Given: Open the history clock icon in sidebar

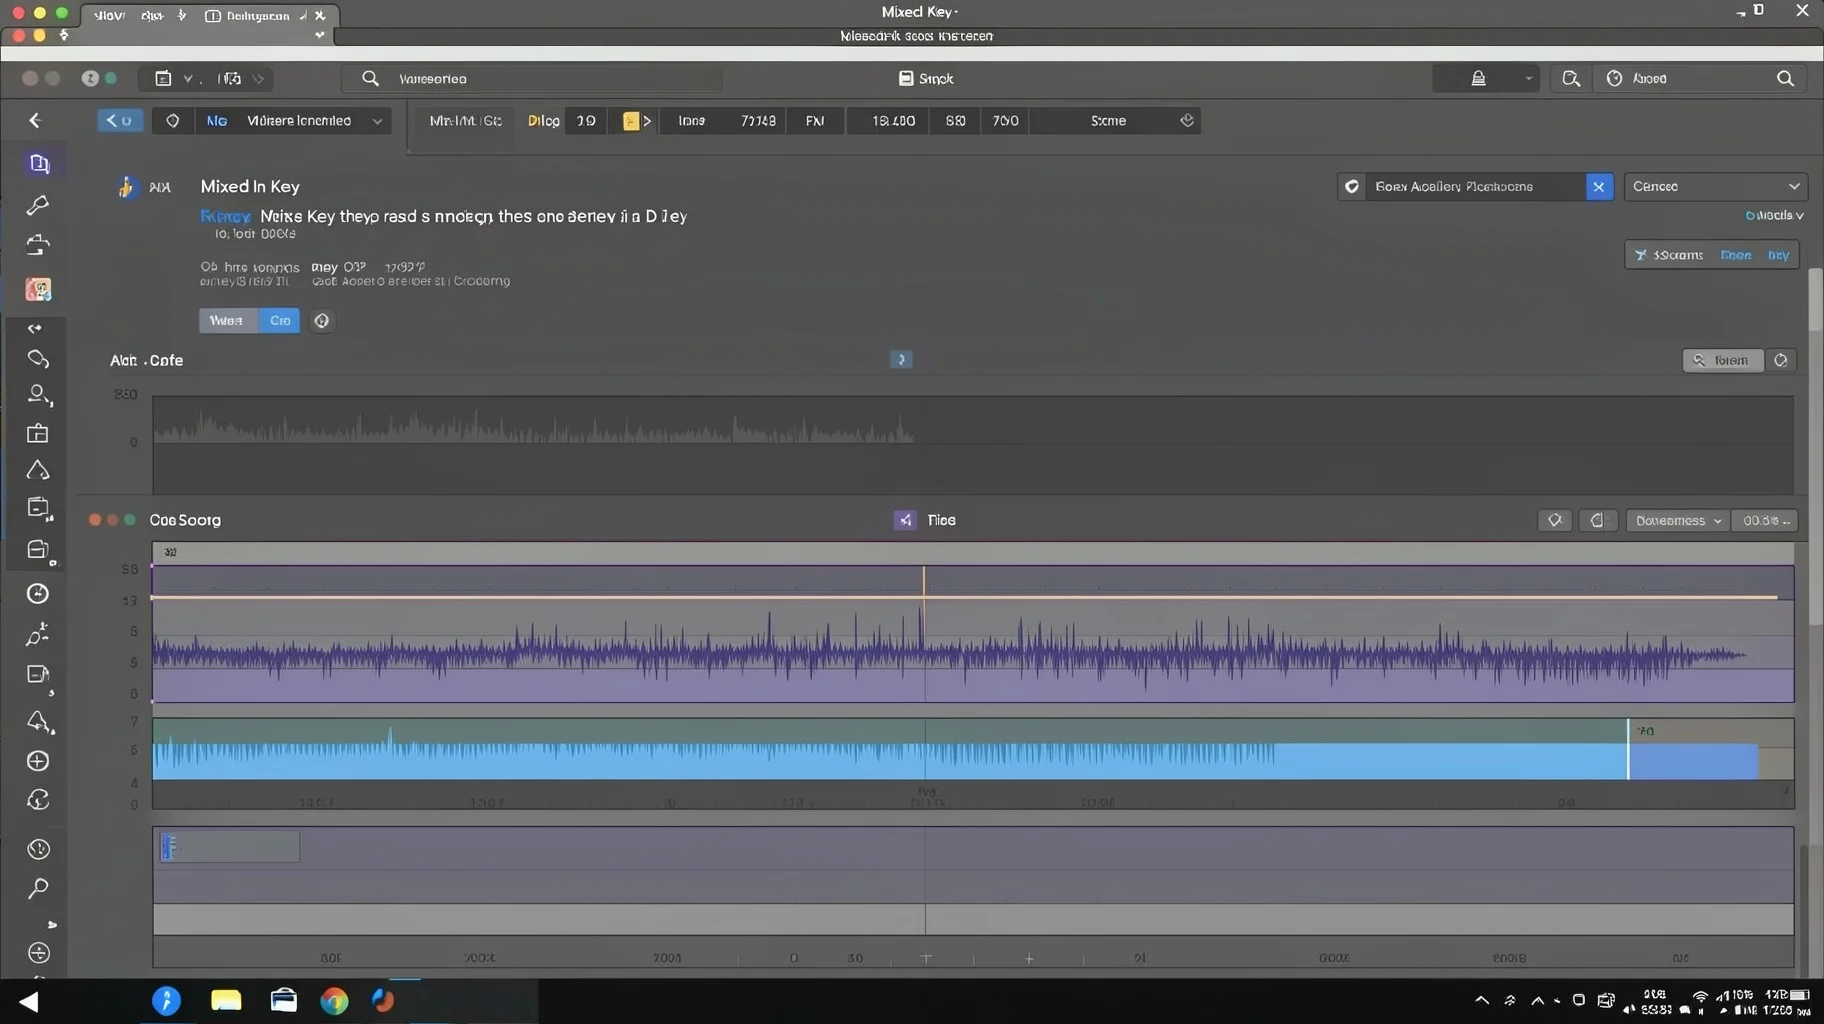Looking at the screenshot, I should pos(38,849).
